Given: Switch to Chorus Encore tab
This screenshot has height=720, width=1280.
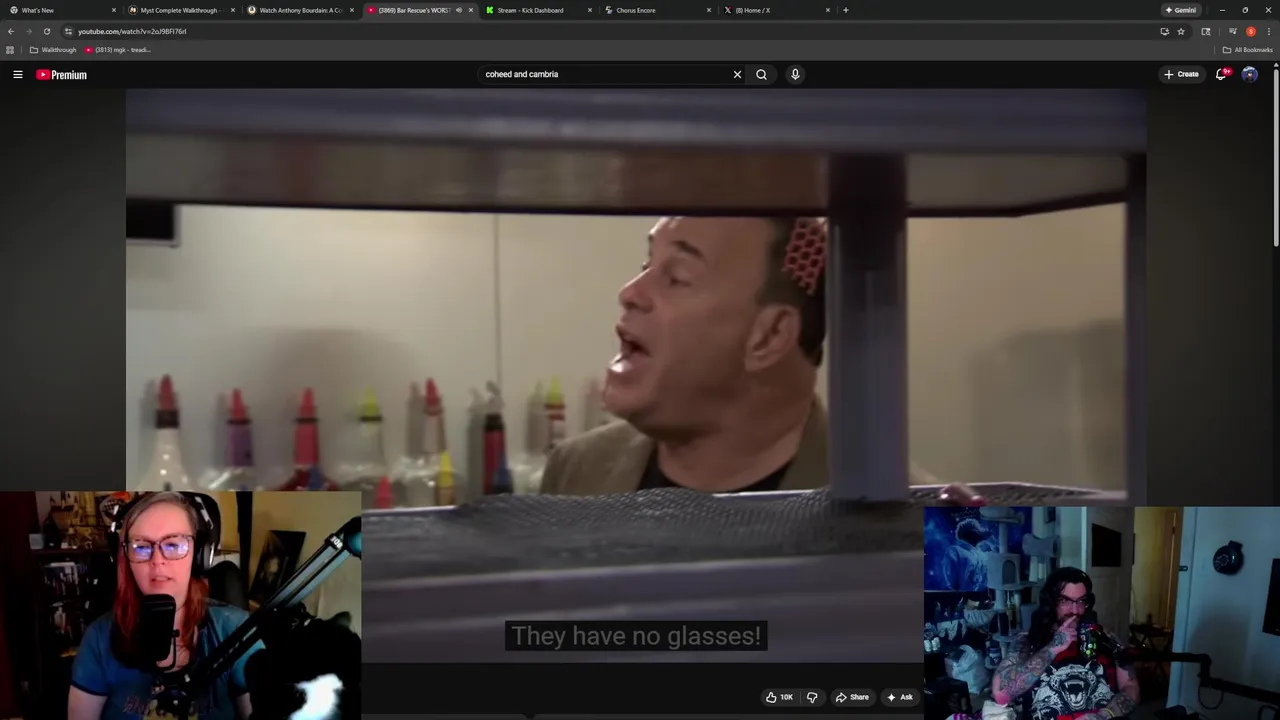Looking at the screenshot, I should point(655,10).
